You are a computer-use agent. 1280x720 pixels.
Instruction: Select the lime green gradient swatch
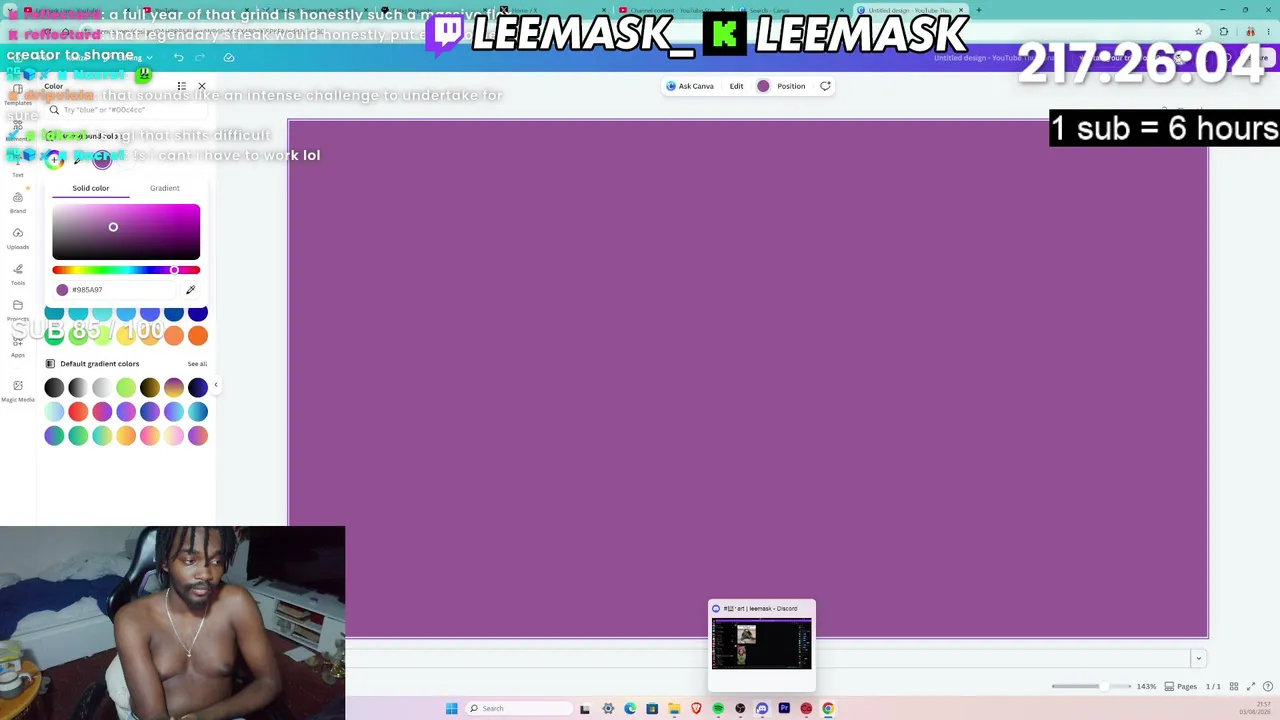point(126,388)
